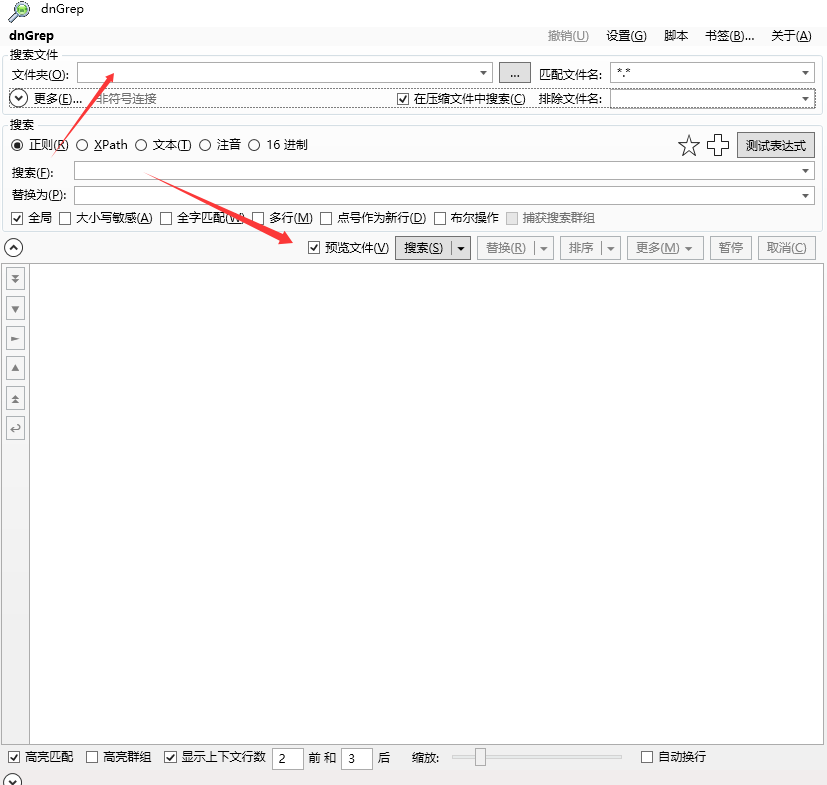Enable 大小写敏感(A) checkbox
Screen dimensions: 827x785
coord(65,218)
